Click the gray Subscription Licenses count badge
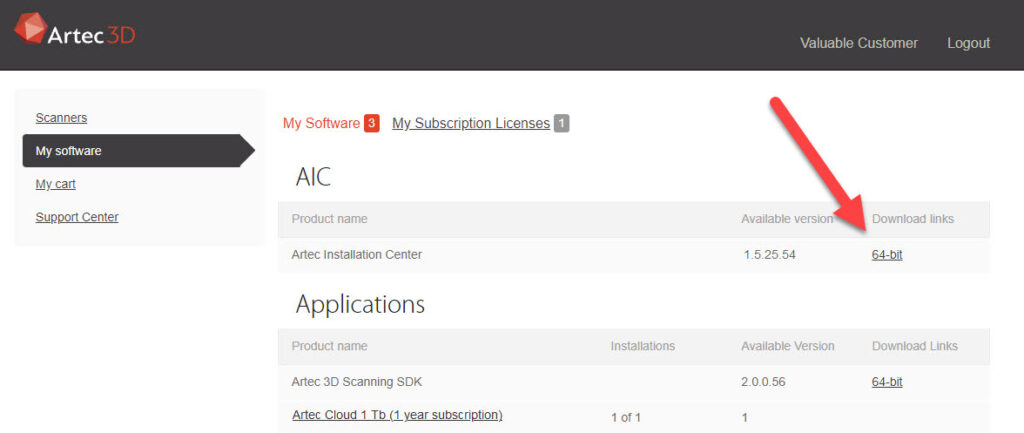This screenshot has height=433, width=1024. tap(562, 123)
